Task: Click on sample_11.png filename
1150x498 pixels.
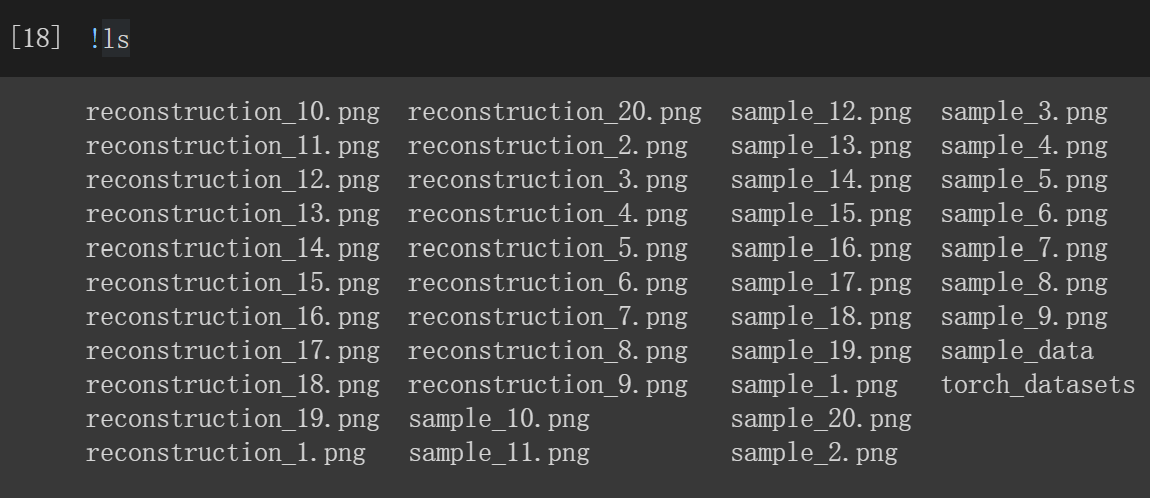Action: [499, 453]
